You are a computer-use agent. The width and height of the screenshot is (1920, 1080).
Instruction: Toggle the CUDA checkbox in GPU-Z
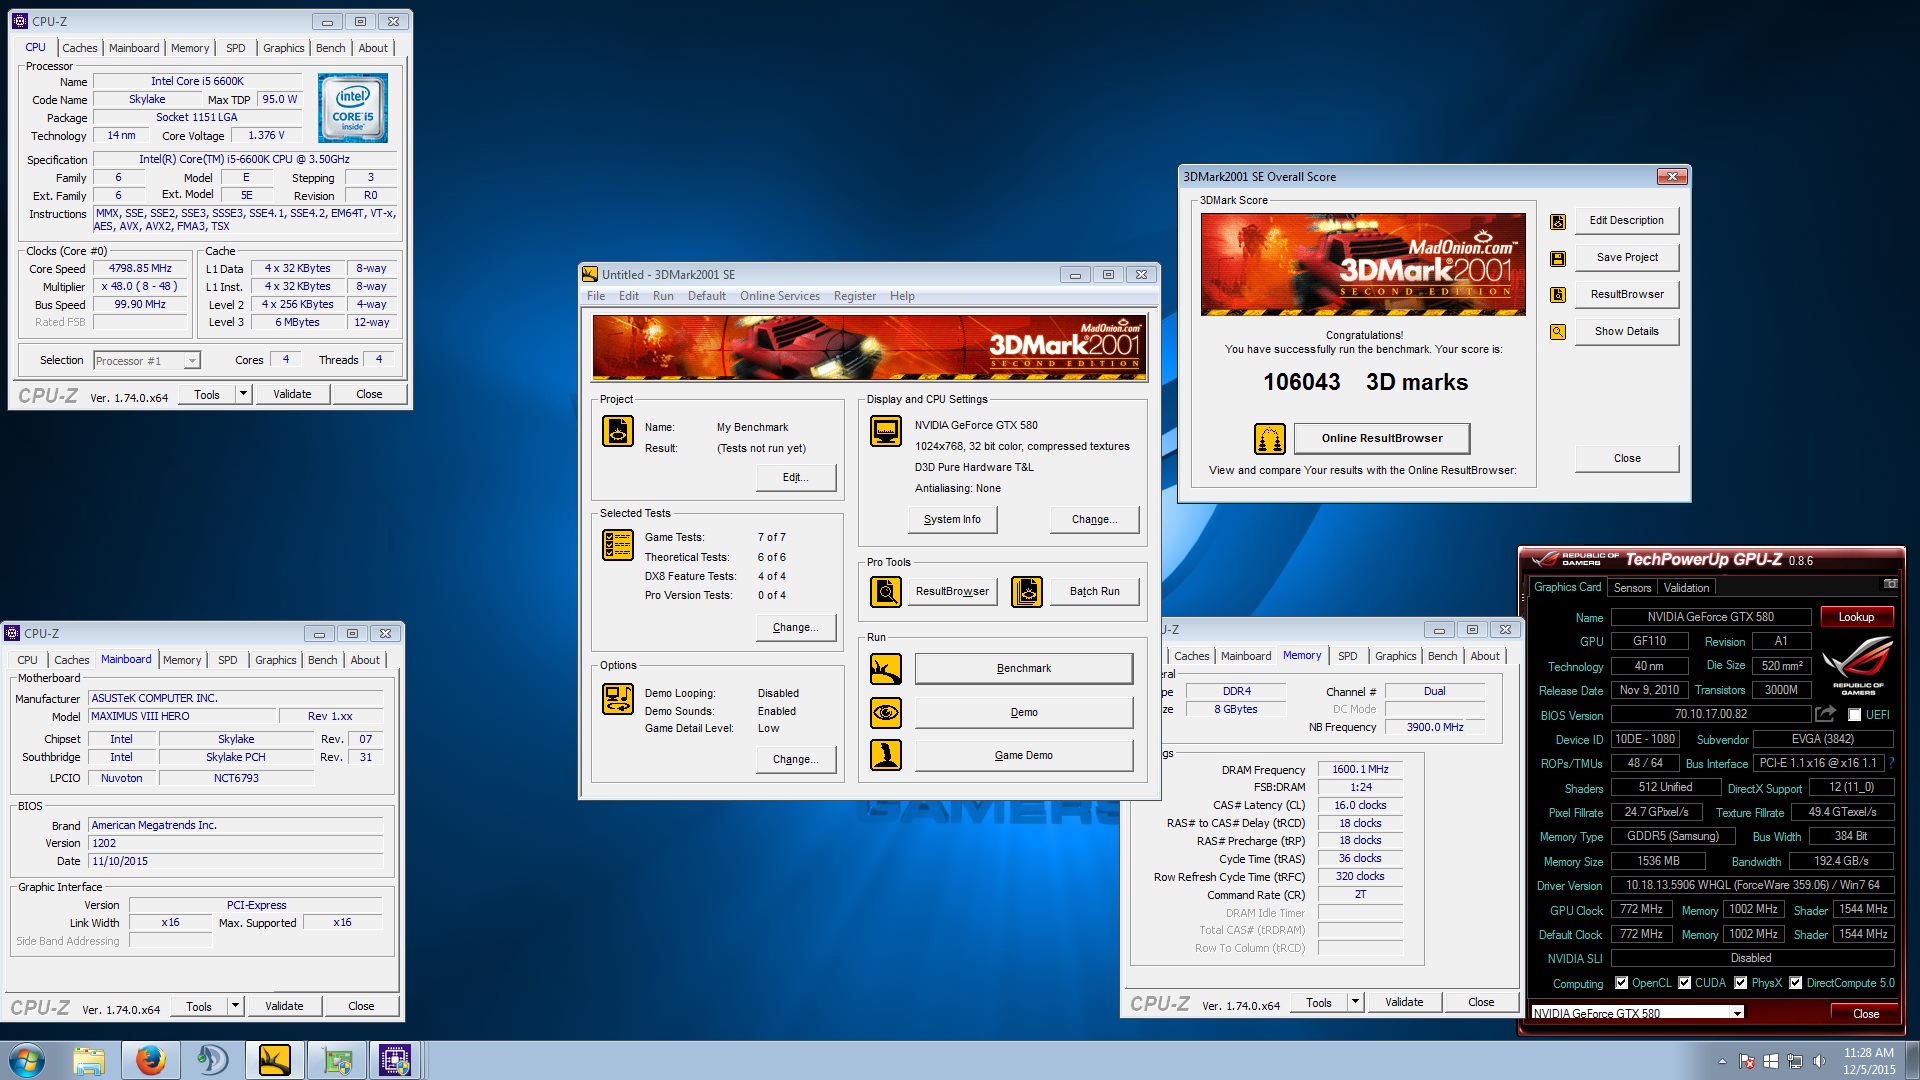coord(1685,983)
